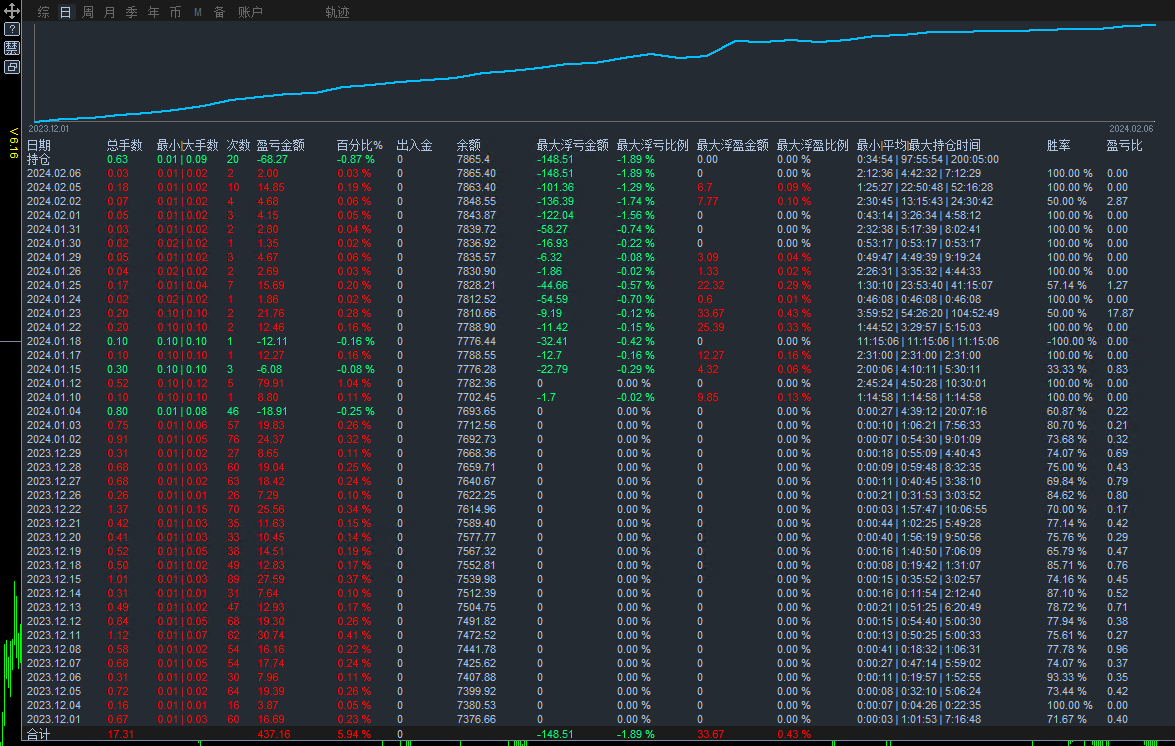The height and width of the screenshot is (746, 1175).
Task: Click the M tab
Action: point(197,13)
